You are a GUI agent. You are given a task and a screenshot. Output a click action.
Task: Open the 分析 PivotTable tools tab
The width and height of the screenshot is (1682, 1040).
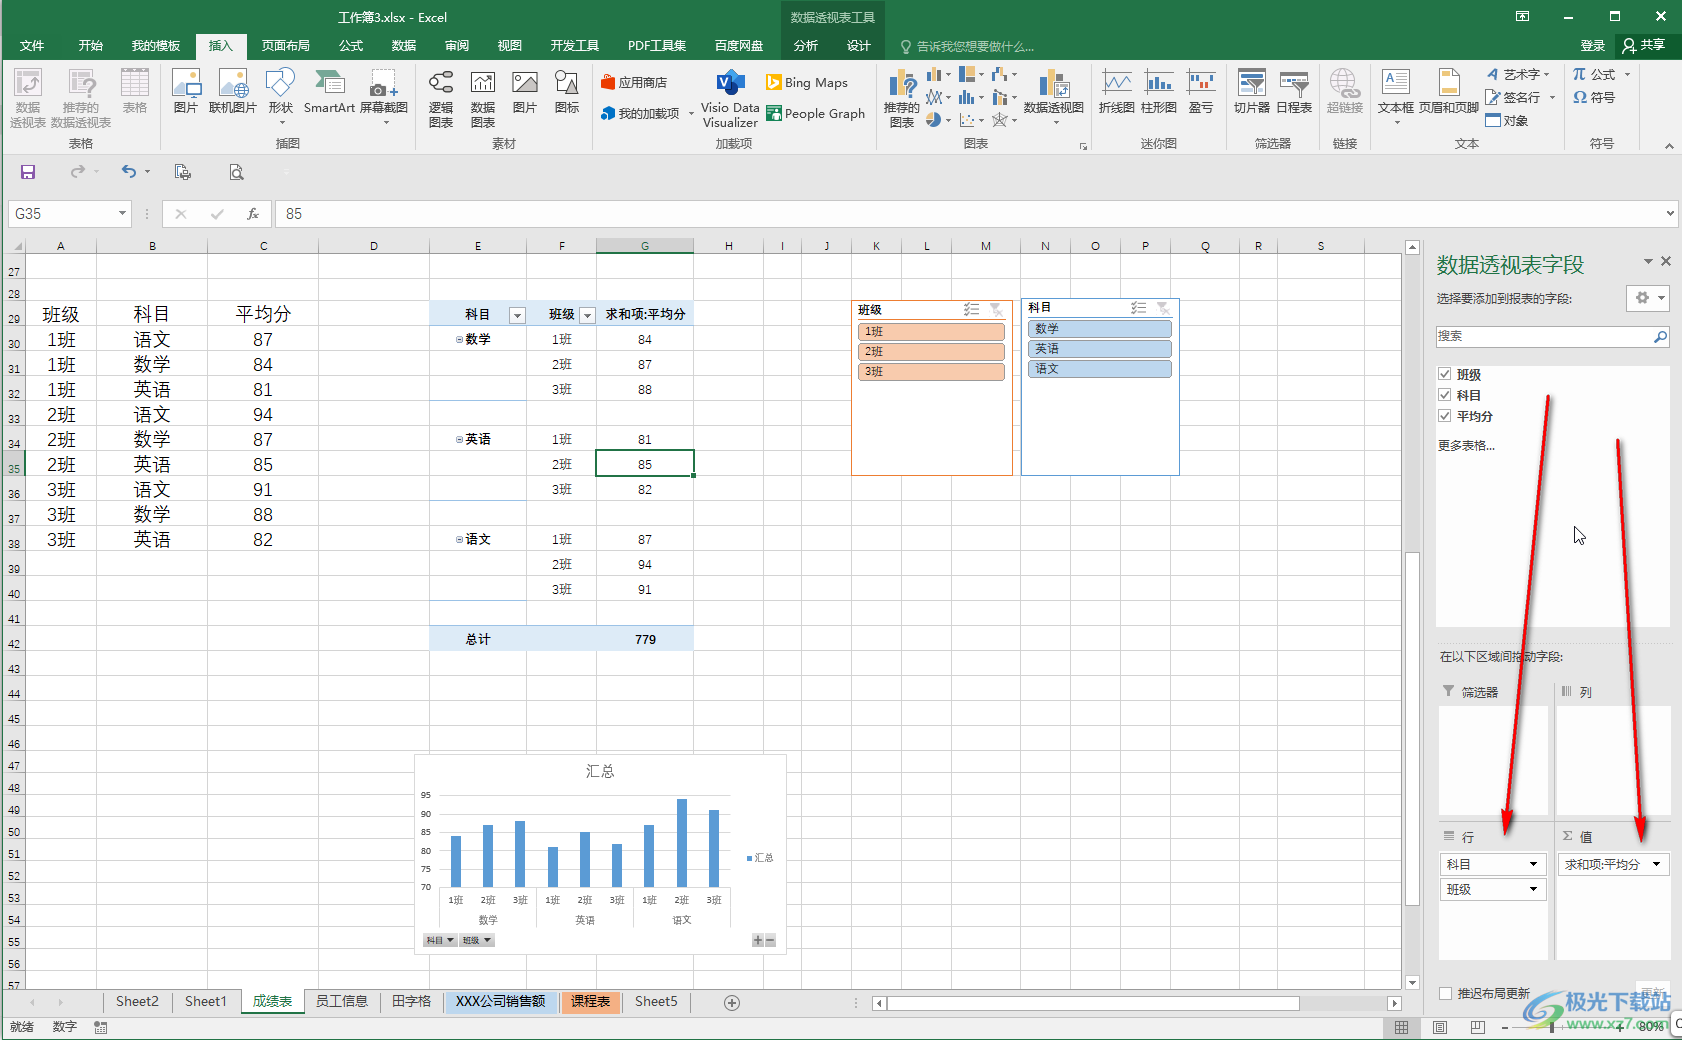point(805,46)
